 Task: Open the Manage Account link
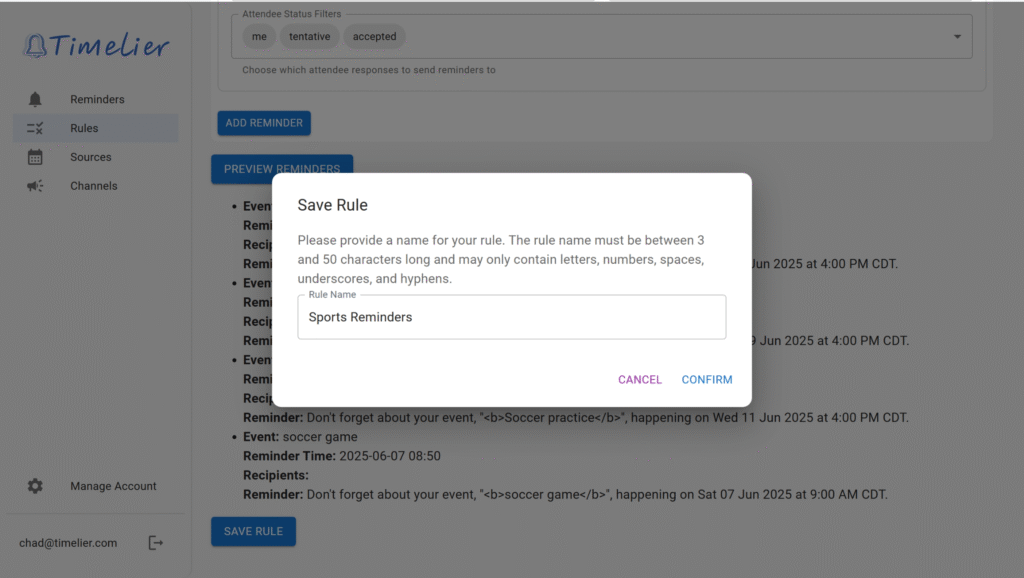pos(113,486)
